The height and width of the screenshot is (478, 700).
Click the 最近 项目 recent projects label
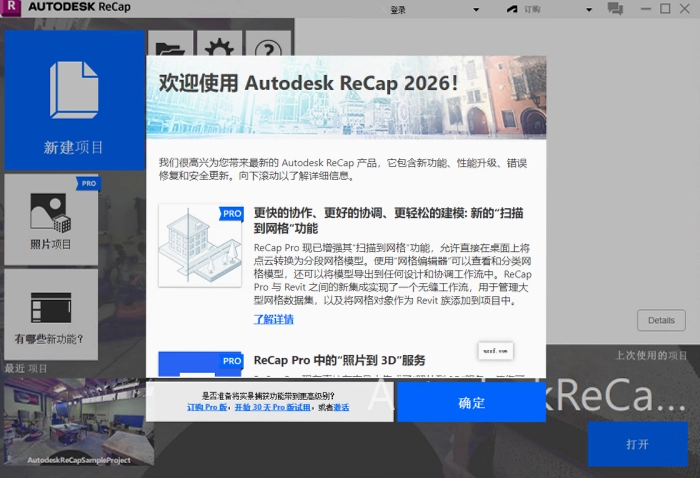tap(26, 369)
